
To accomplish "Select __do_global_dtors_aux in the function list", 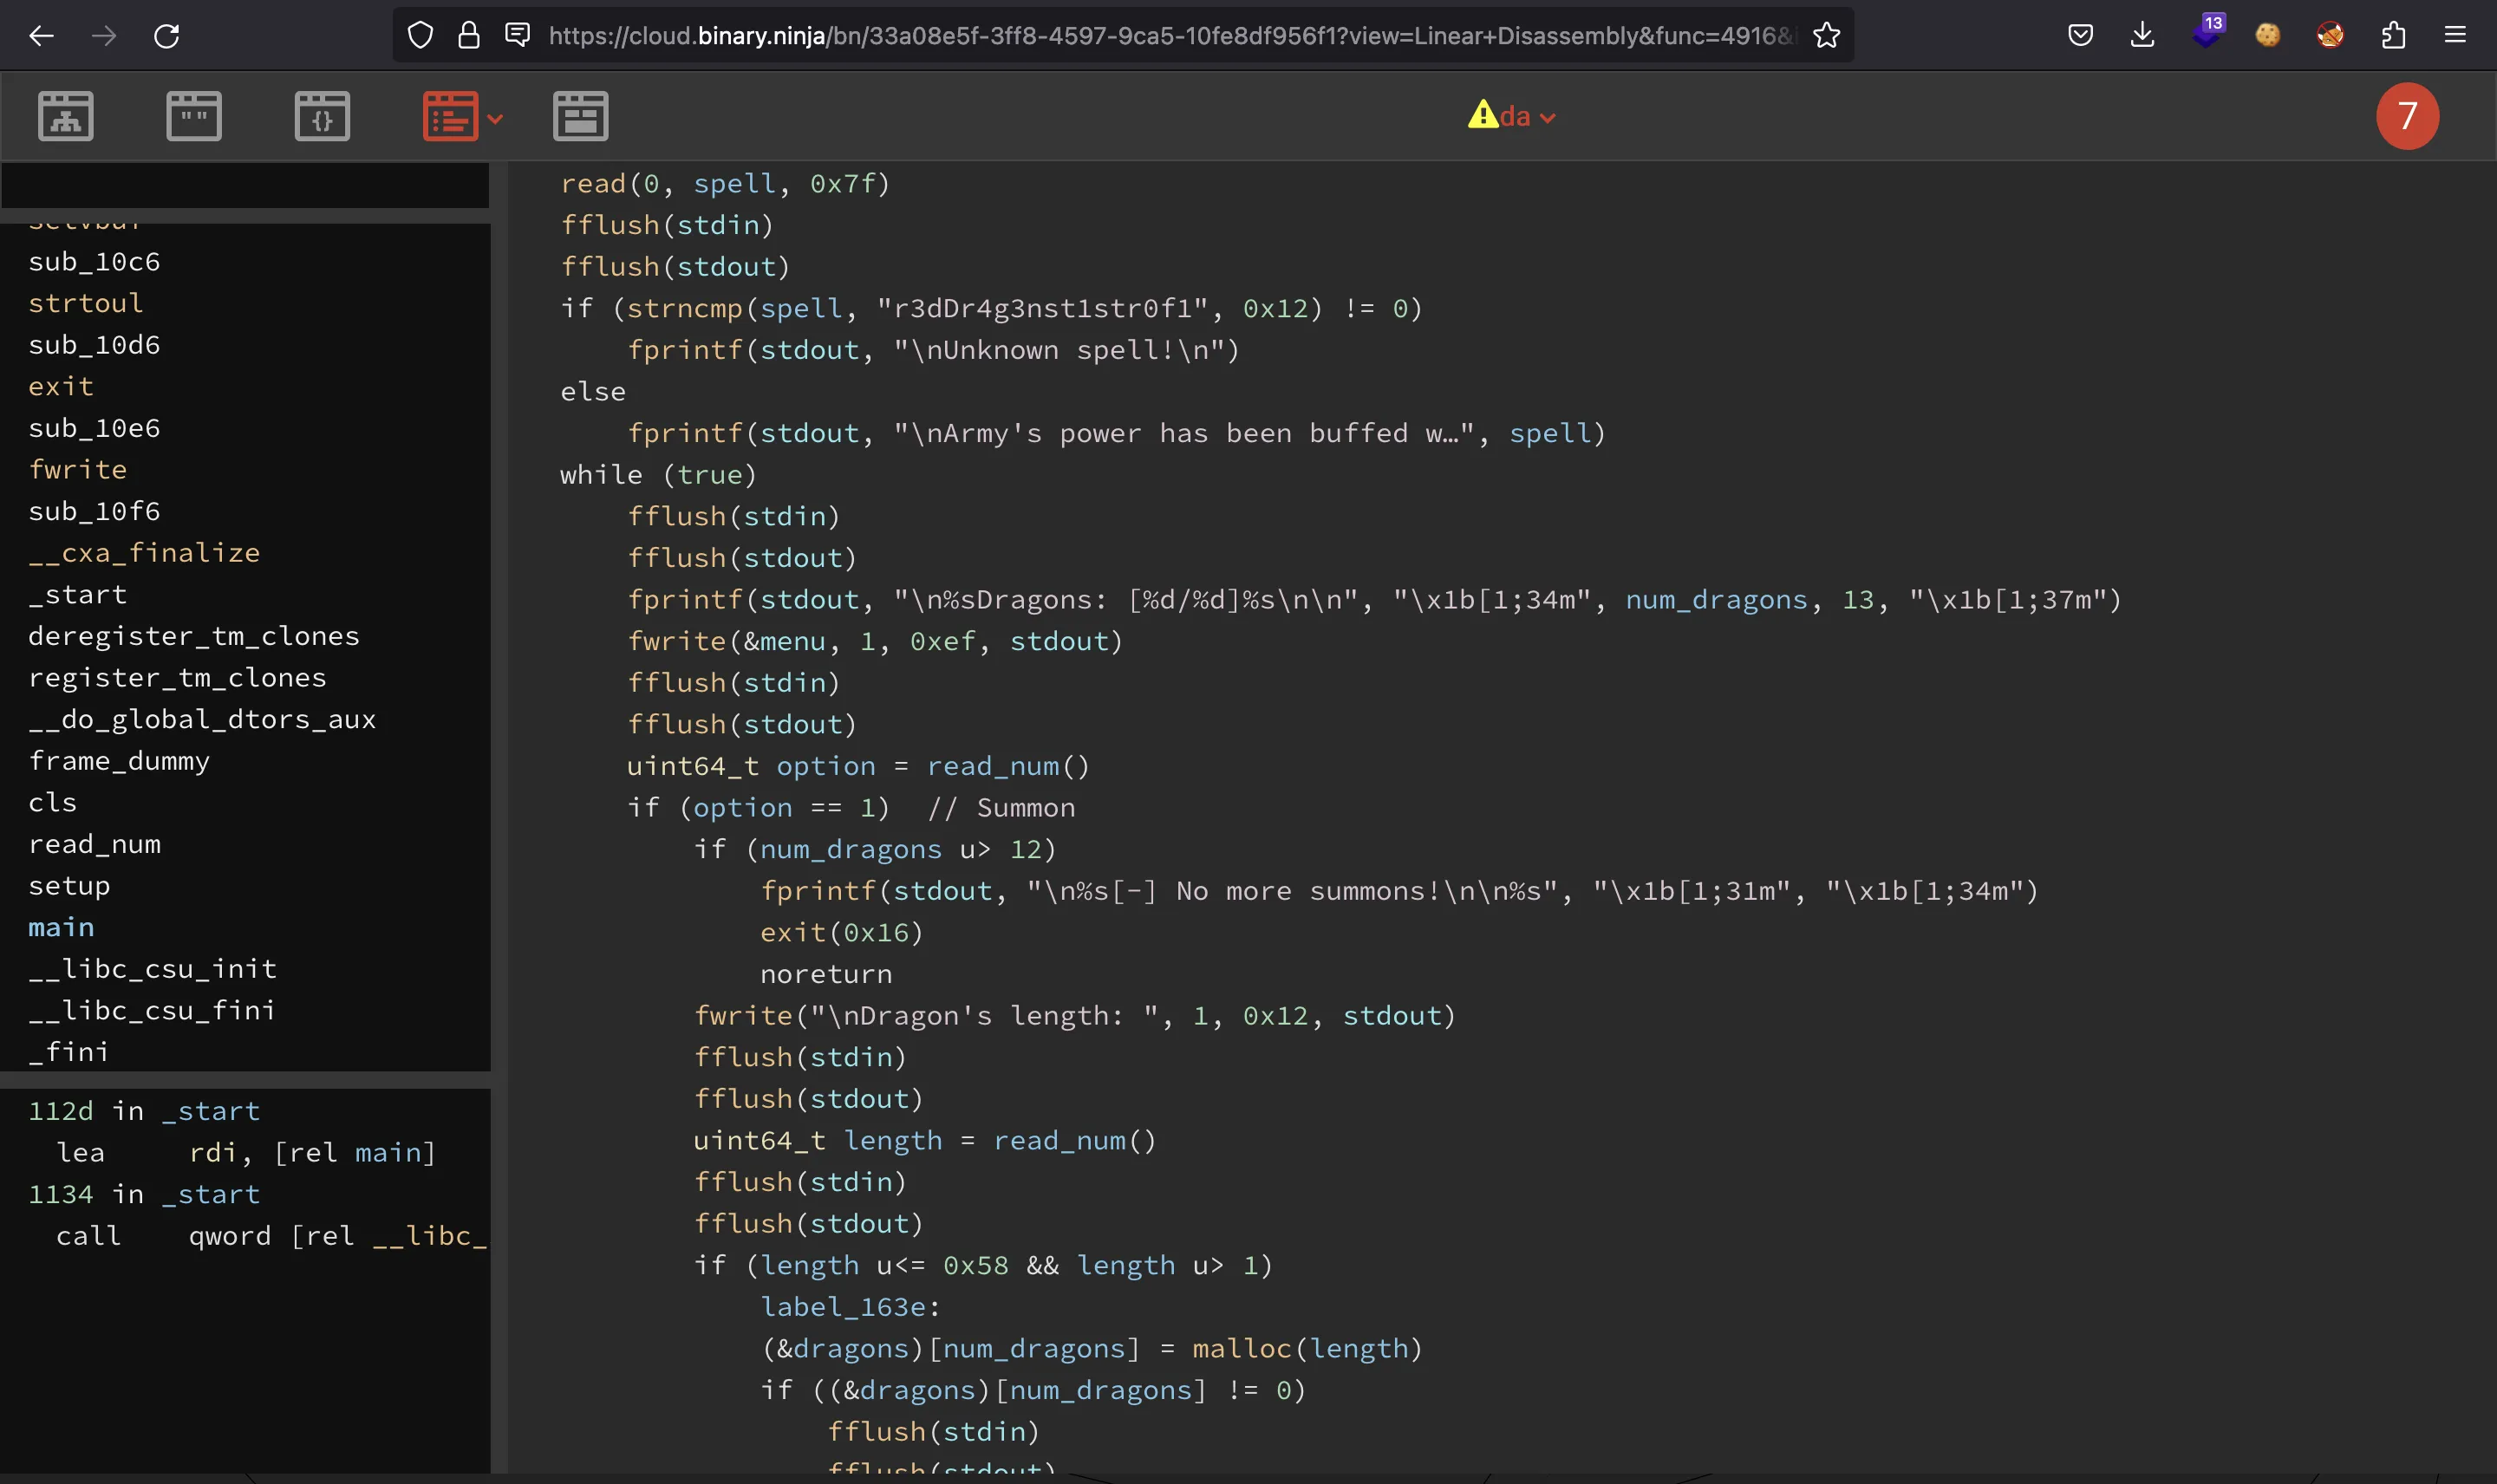I will coord(202,719).
